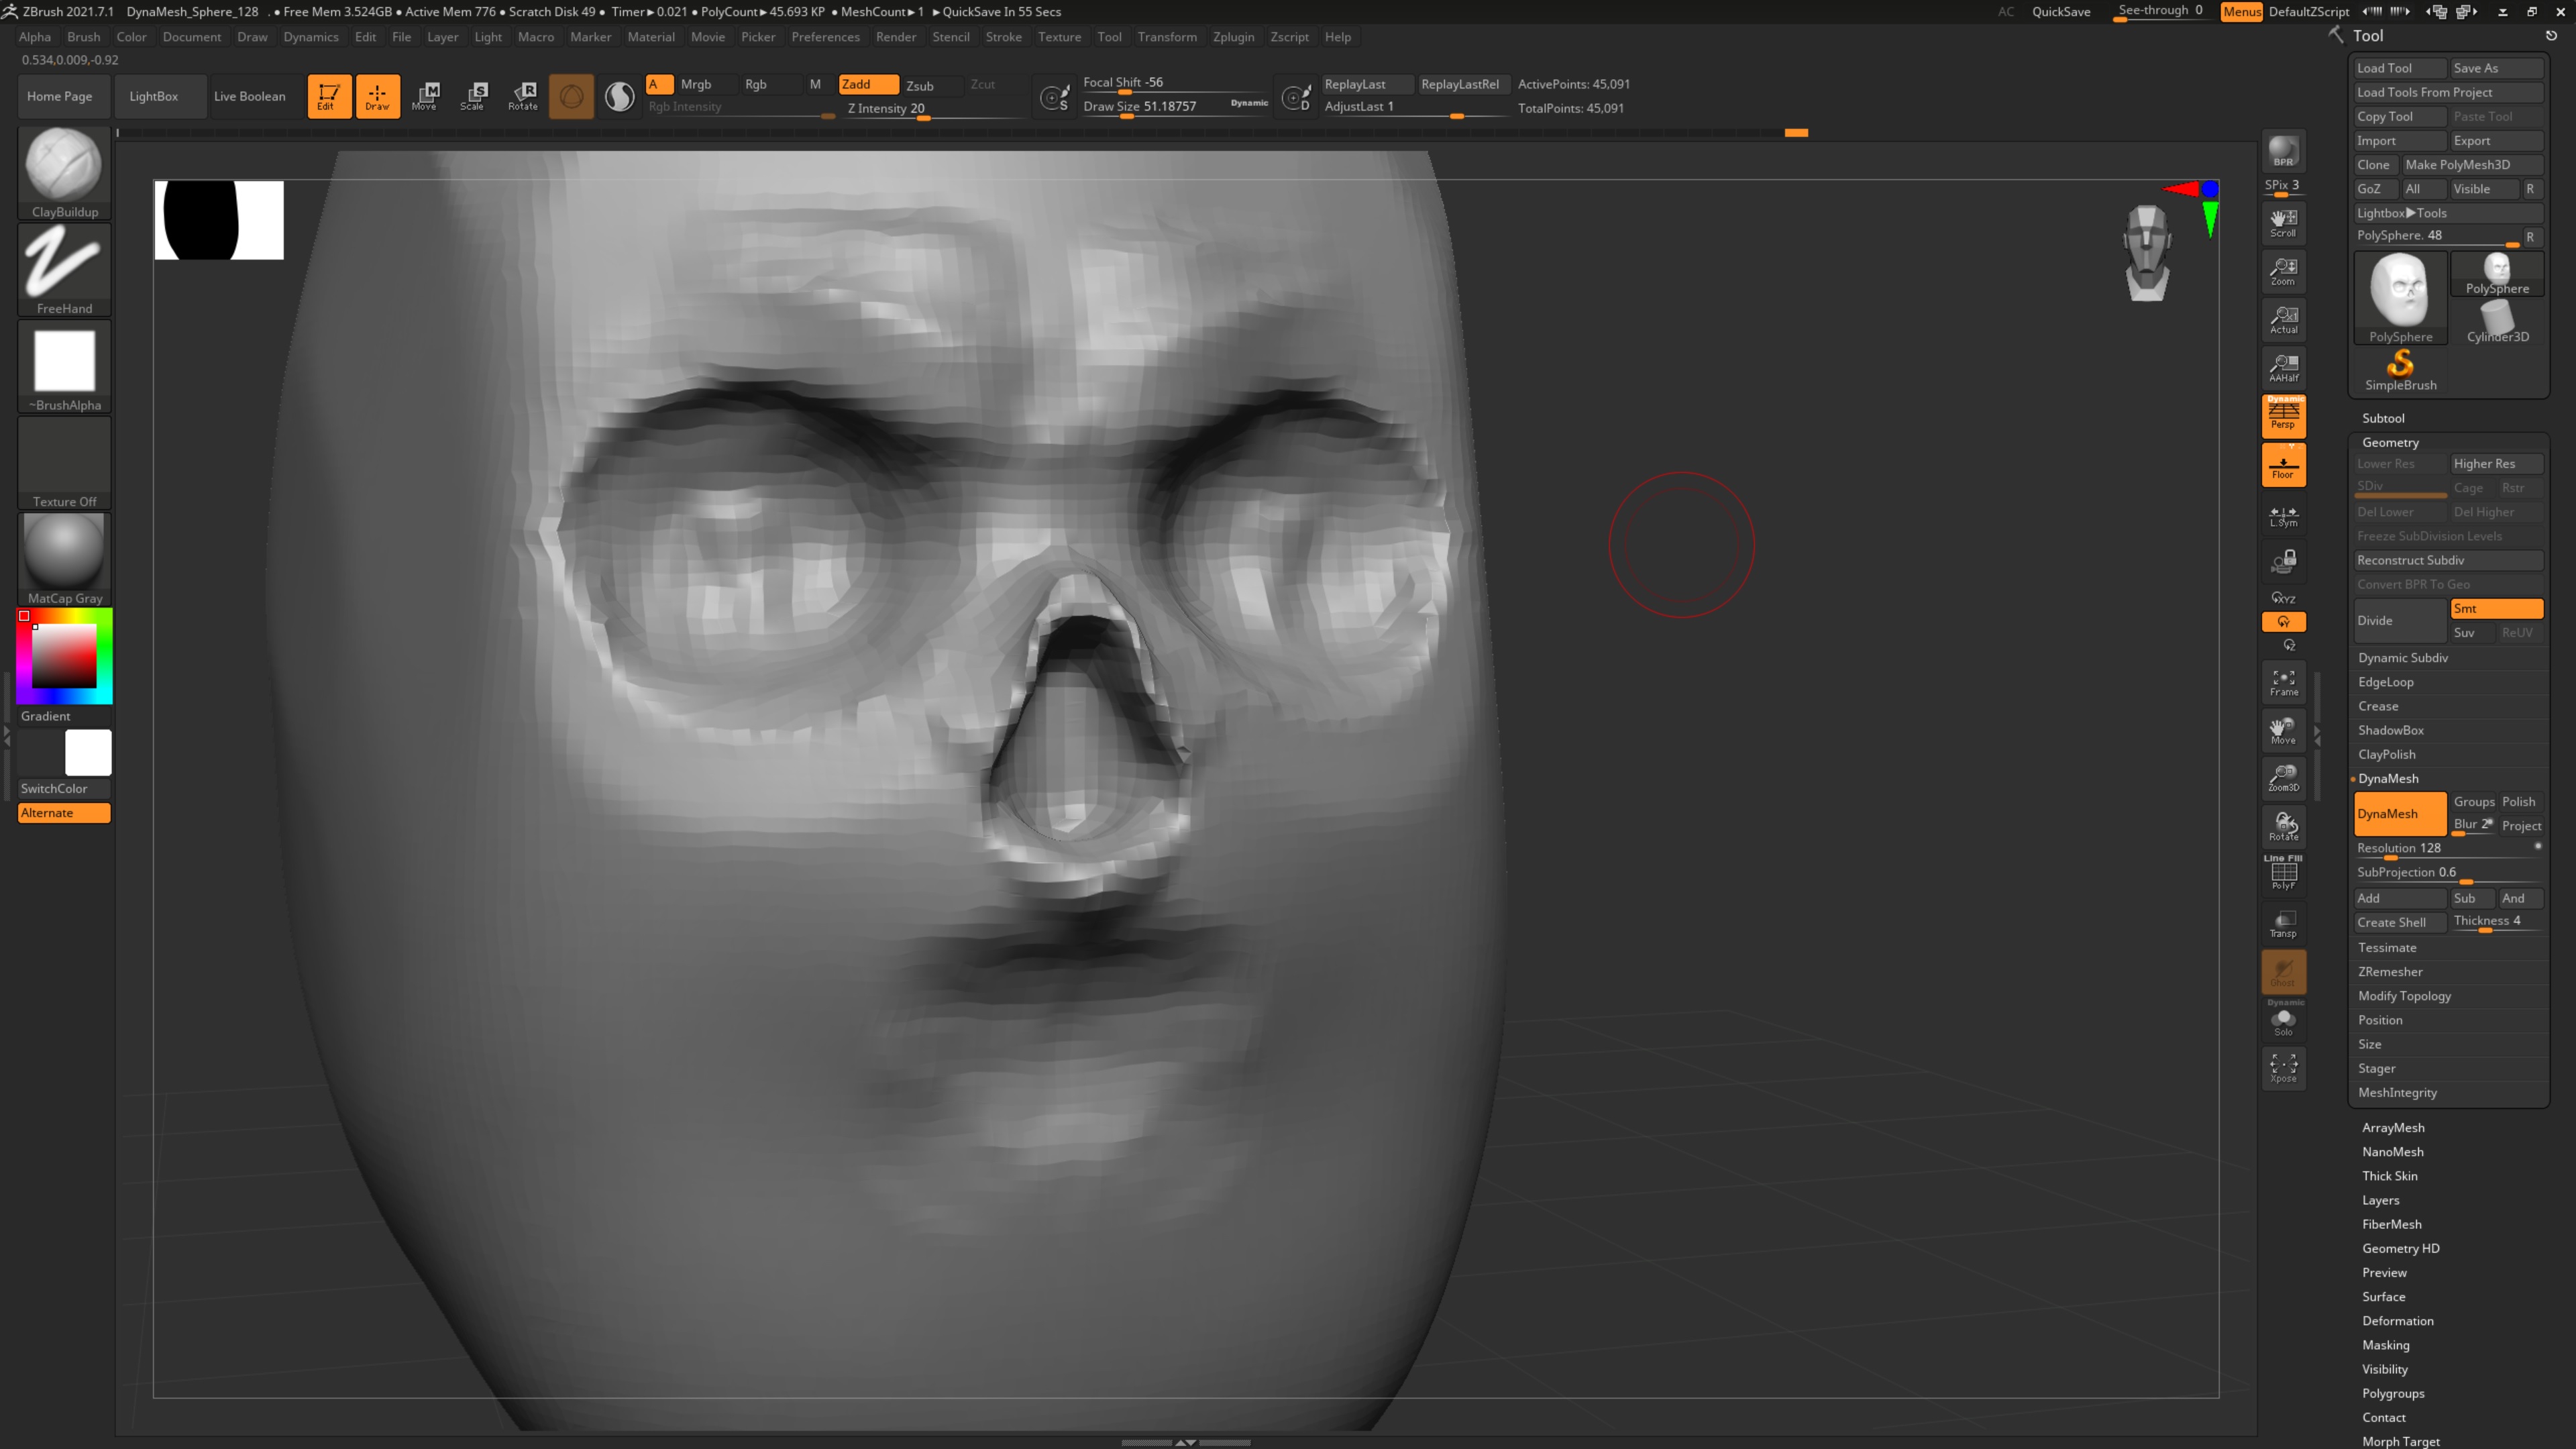This screenshot has height=1449, width=2576.
Task: Click the BPR render icon
Action: tap(2283, 151)
